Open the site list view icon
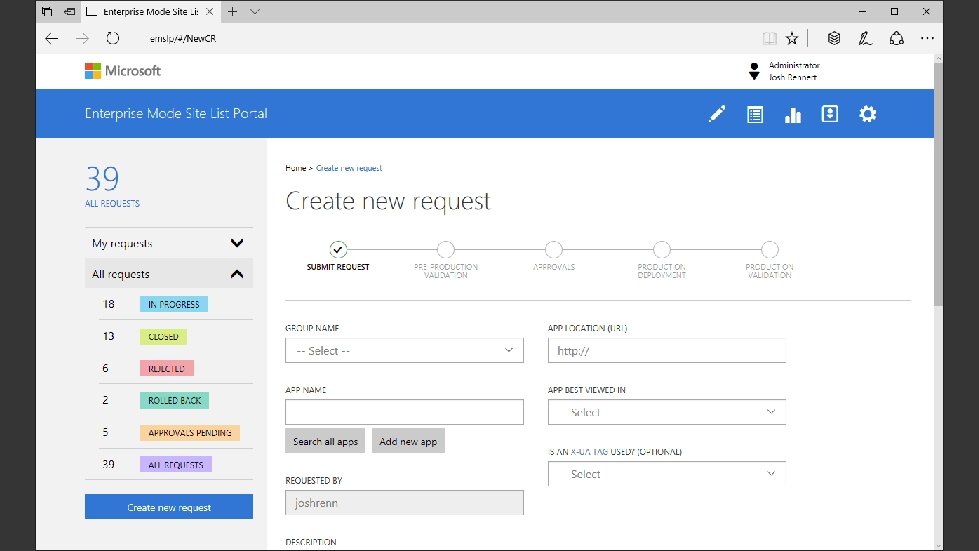Viewport: 979px width, 551px height. (755, 114)
